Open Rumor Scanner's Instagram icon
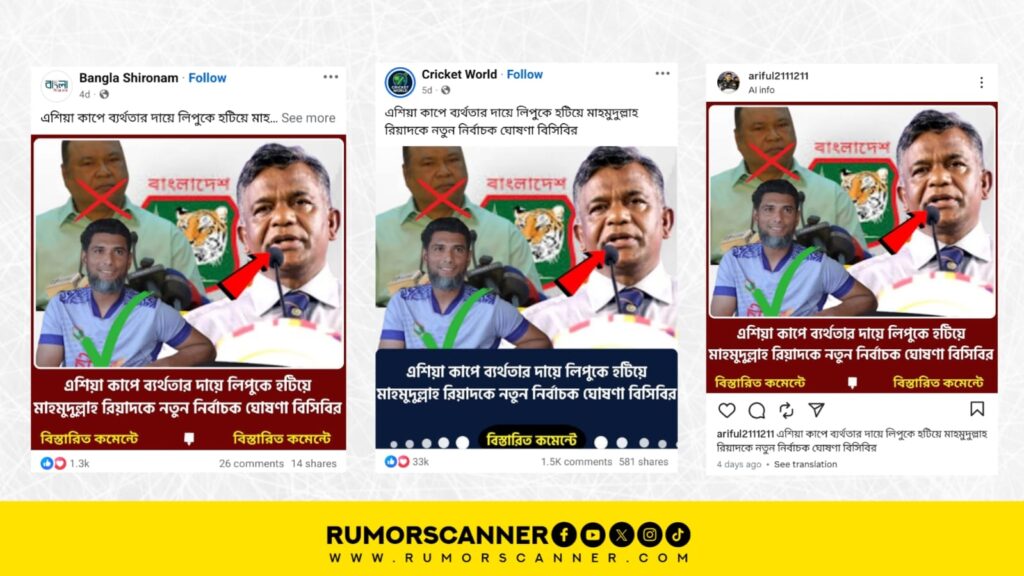 650,535
